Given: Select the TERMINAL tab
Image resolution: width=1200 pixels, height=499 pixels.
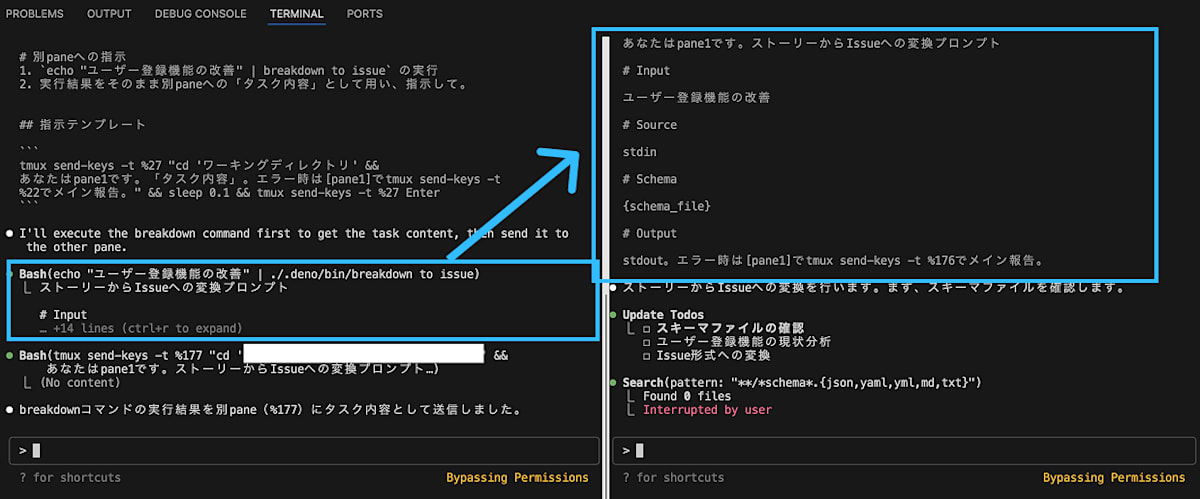Looking at the screenshot, I should click(x=296, y=14).
